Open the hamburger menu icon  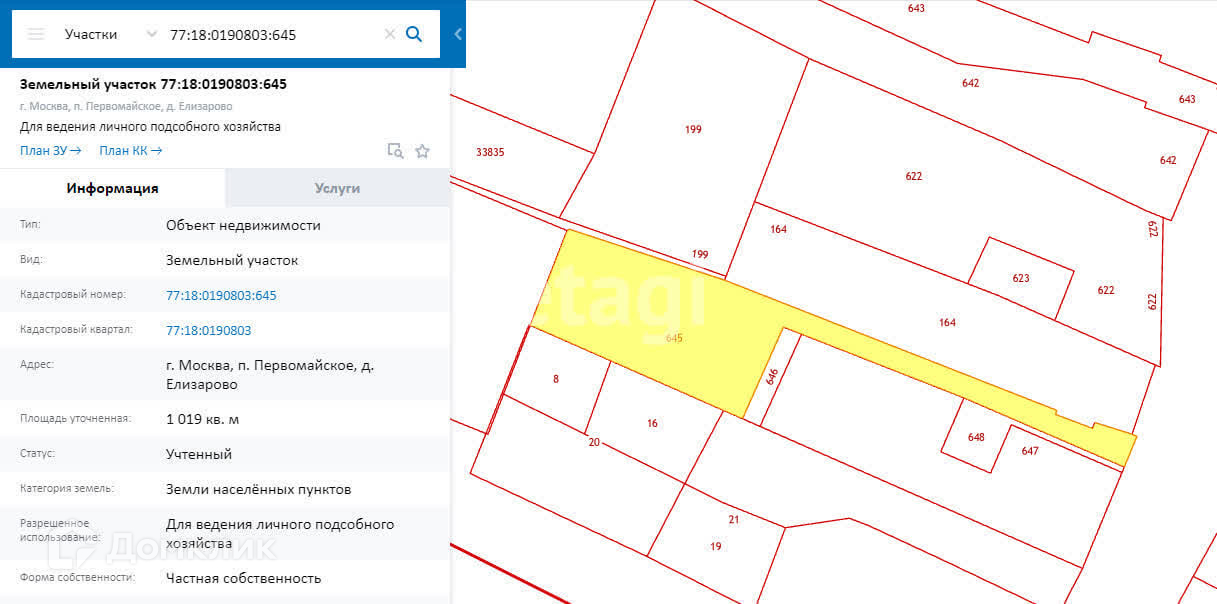pos(36,34)
